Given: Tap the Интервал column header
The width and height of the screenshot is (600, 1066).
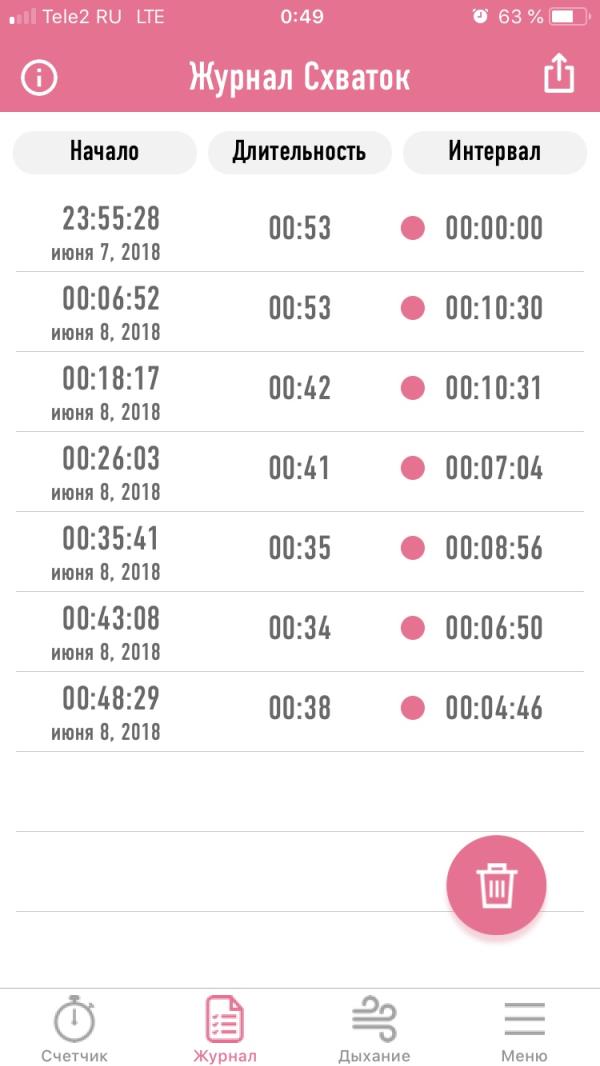Looking at the screenshot, I should 495,152.
